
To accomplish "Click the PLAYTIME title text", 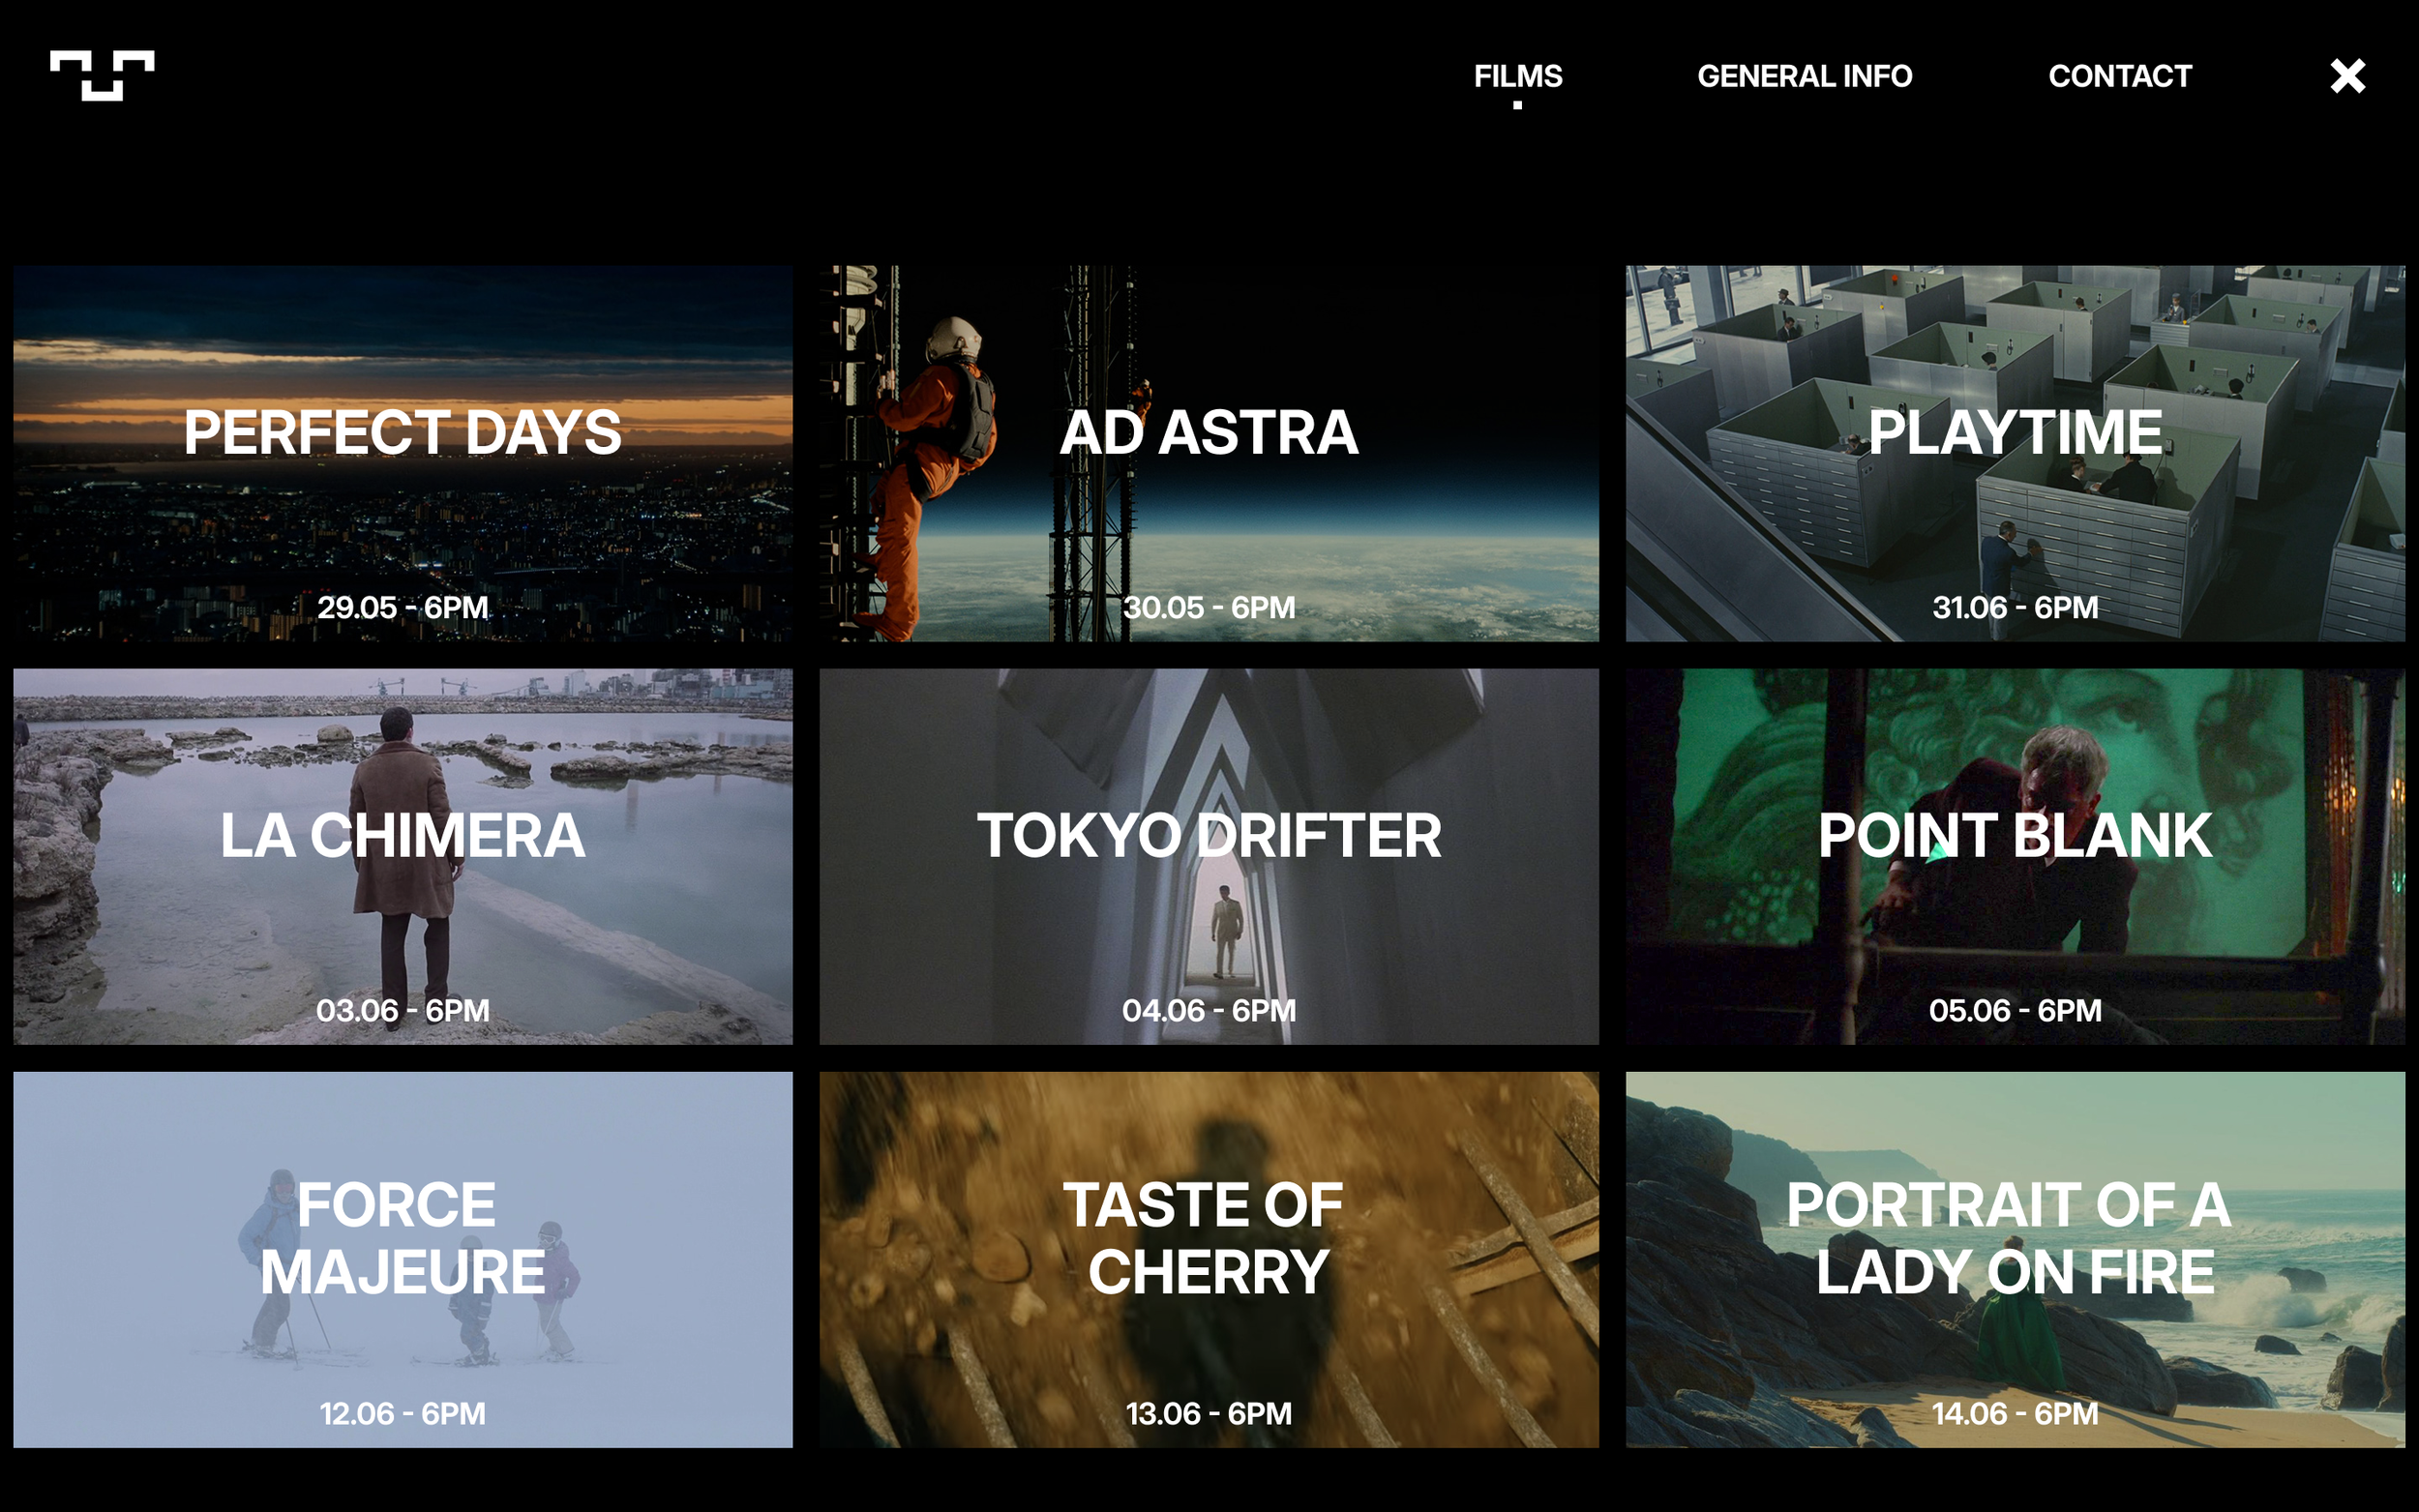I will [2014, 432].
